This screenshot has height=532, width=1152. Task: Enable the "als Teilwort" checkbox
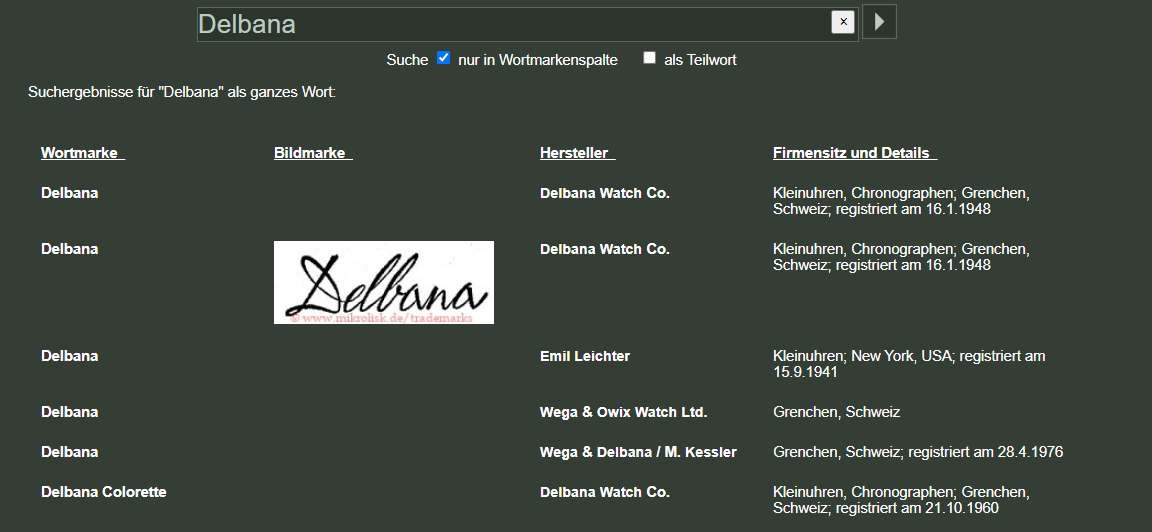(649, 58)
